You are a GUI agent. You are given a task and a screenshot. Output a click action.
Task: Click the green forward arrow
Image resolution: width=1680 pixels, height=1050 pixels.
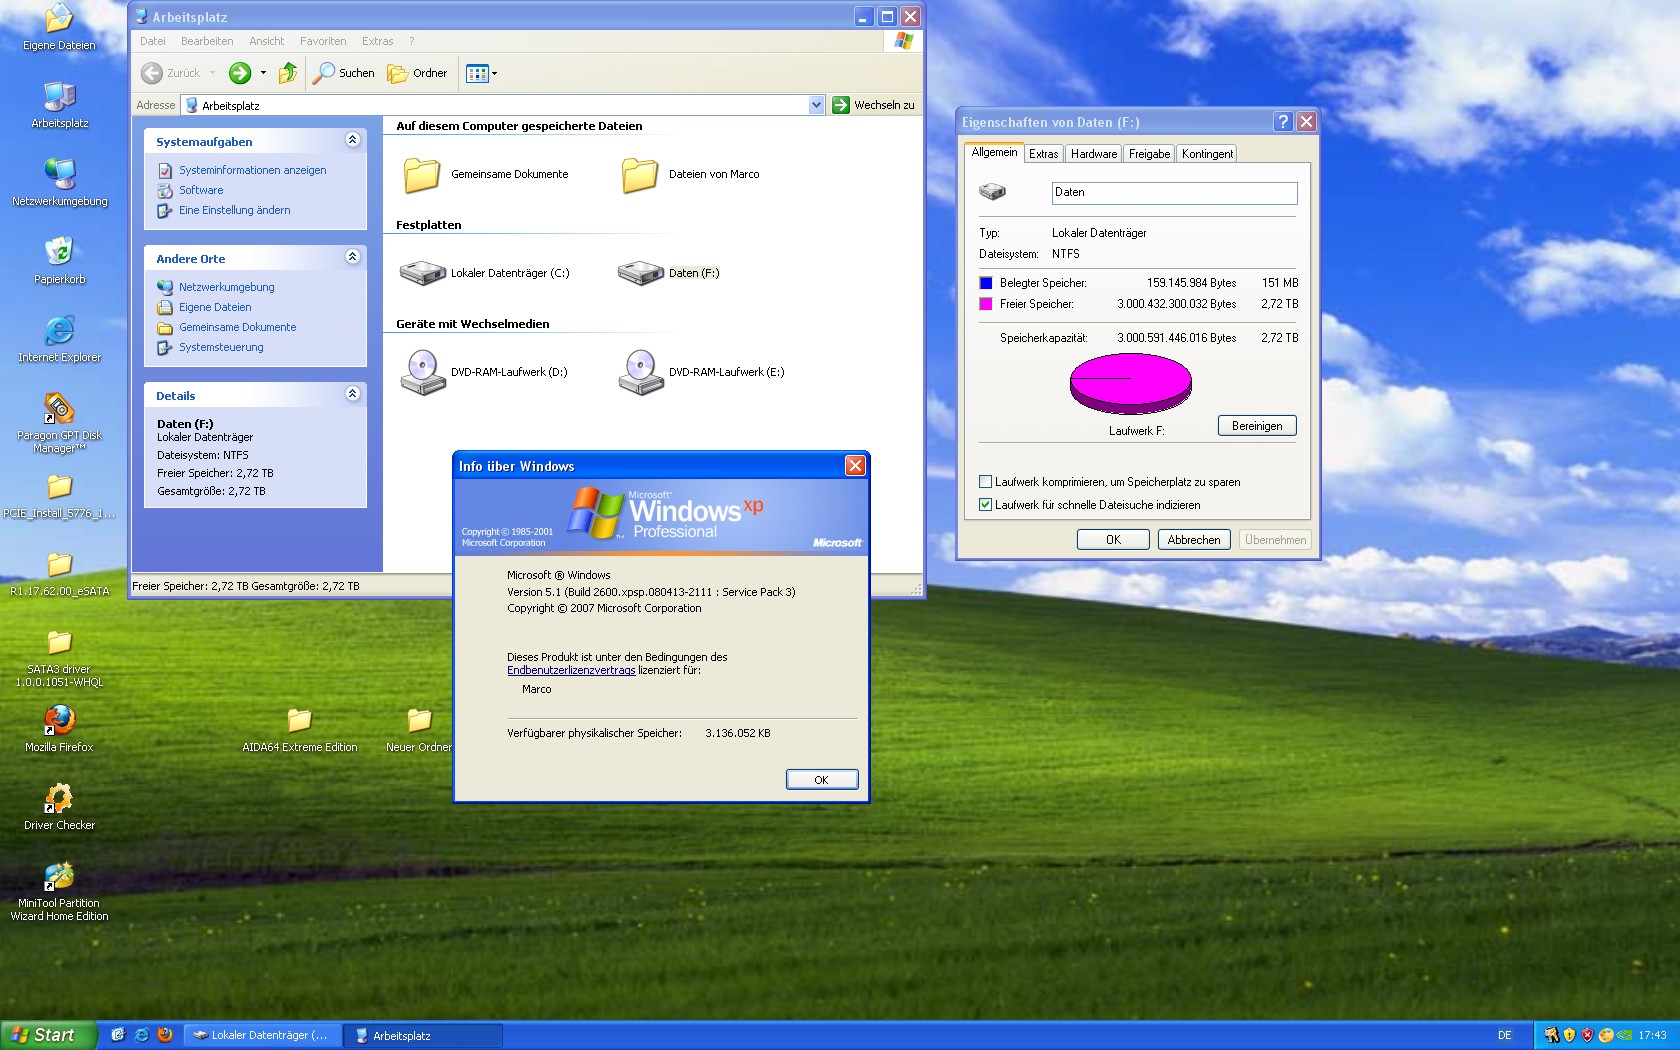coord(240,73)
